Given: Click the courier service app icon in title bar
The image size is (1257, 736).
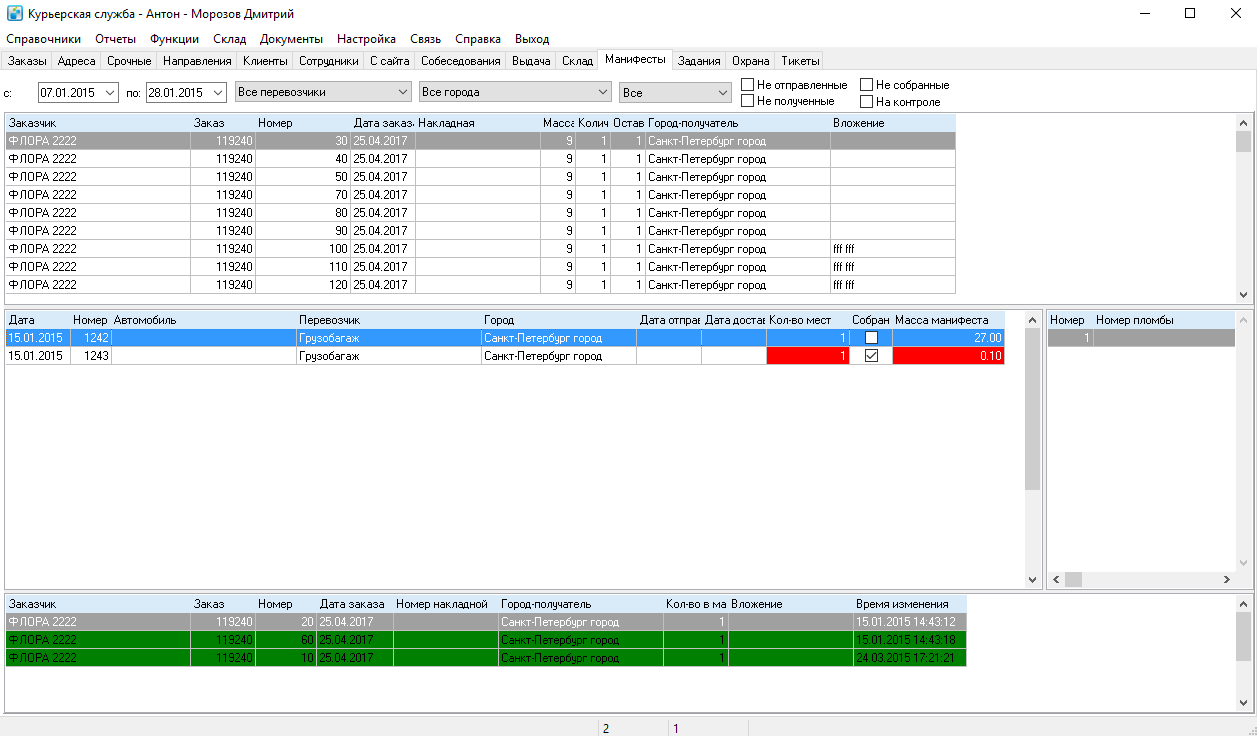Looking at the screenshot, I should pos(14,14).
